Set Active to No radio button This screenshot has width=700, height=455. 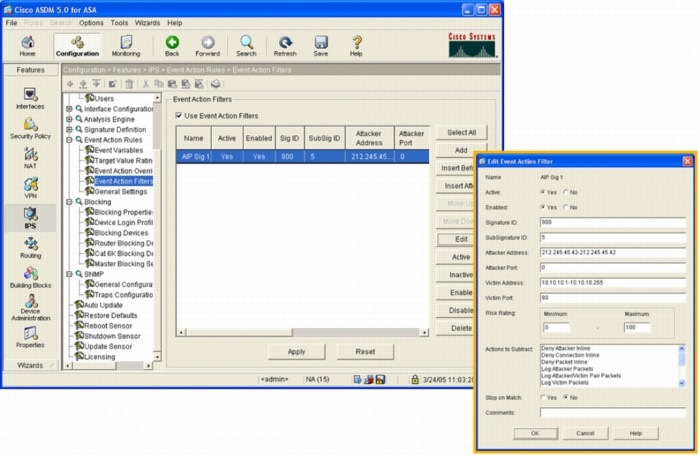coord(566,192)
